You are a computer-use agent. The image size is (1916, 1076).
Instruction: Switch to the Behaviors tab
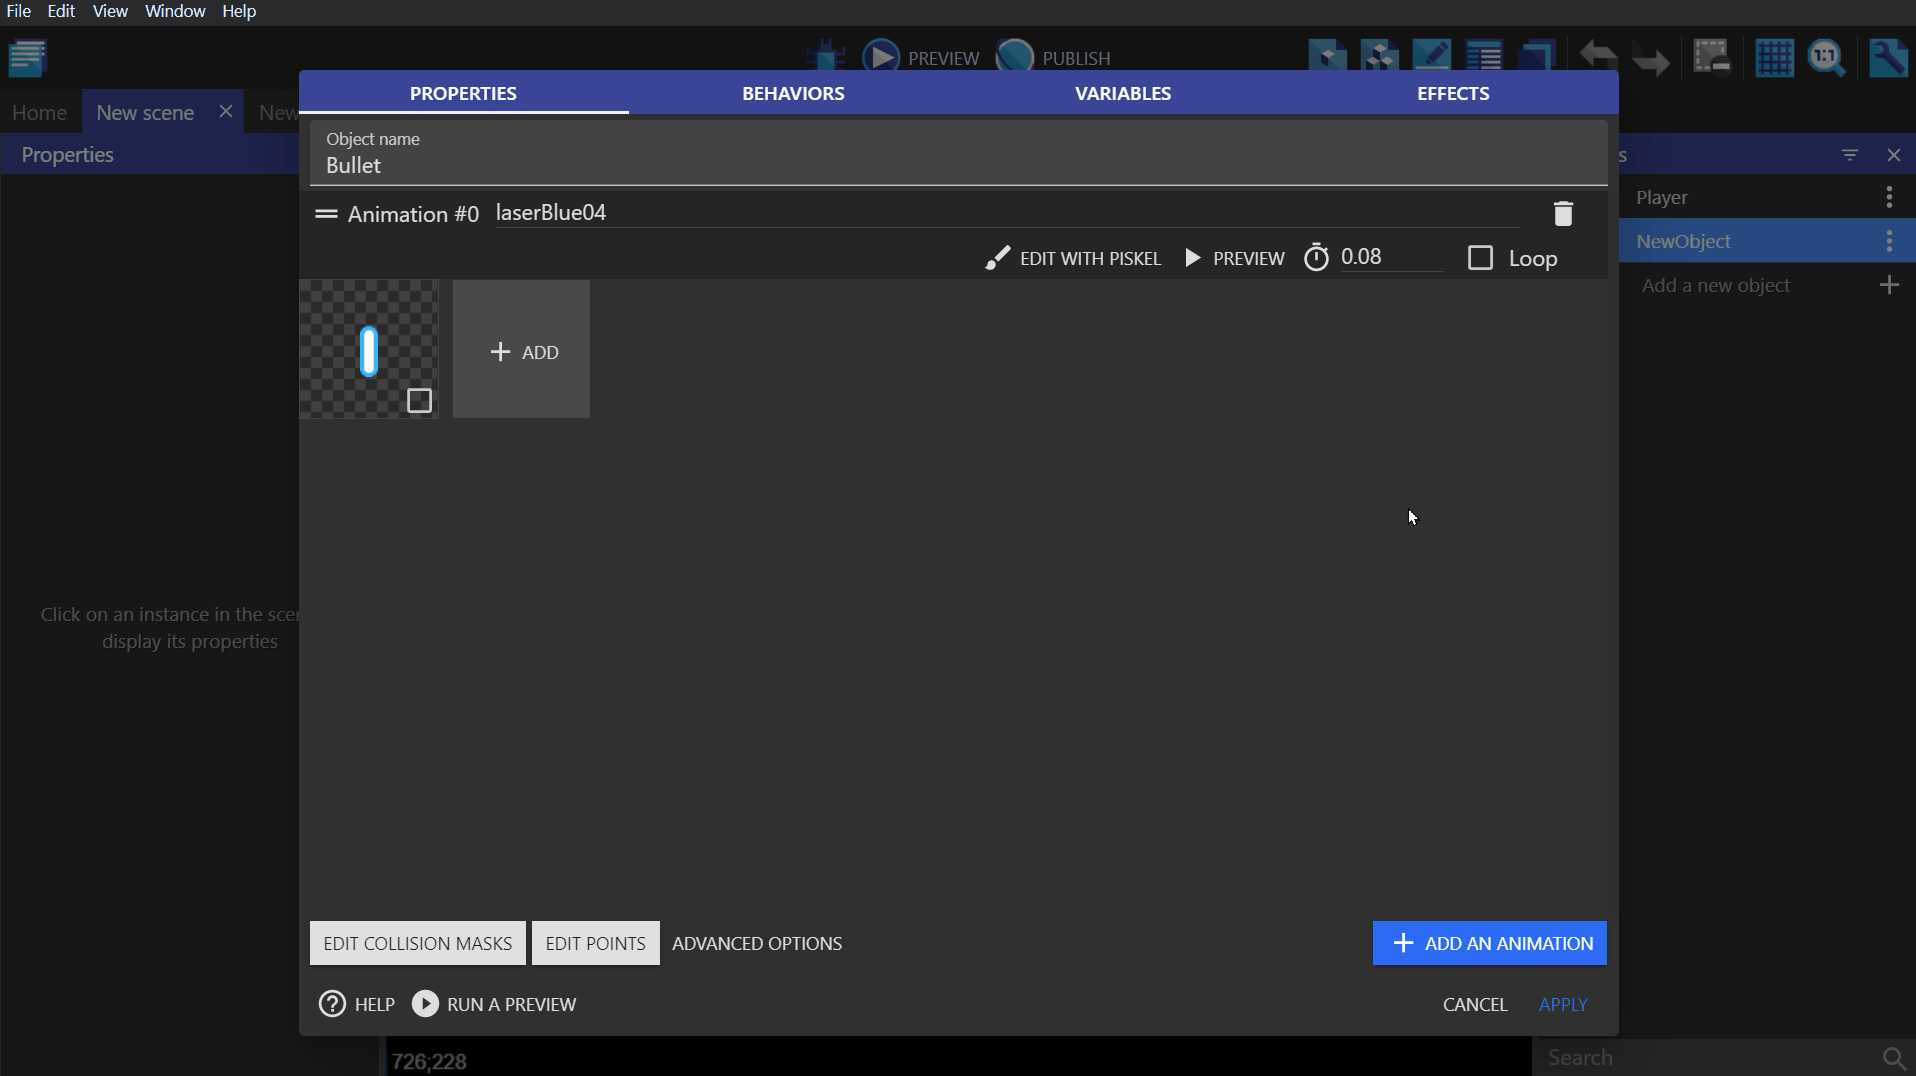click(x=793, y=93)
